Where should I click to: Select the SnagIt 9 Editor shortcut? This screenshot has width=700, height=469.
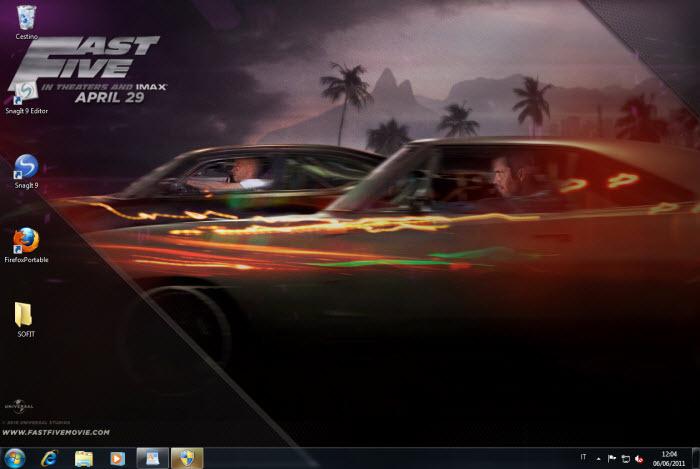pyautogui.click(x=26, y=98)
